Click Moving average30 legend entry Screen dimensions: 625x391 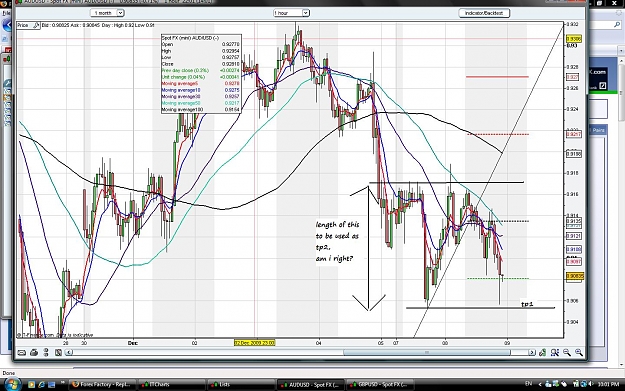[200, 96]
